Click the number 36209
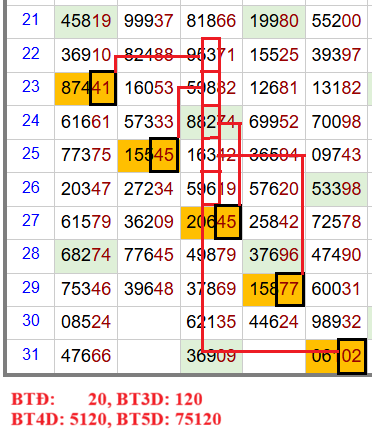 click(x=149, y=222)
